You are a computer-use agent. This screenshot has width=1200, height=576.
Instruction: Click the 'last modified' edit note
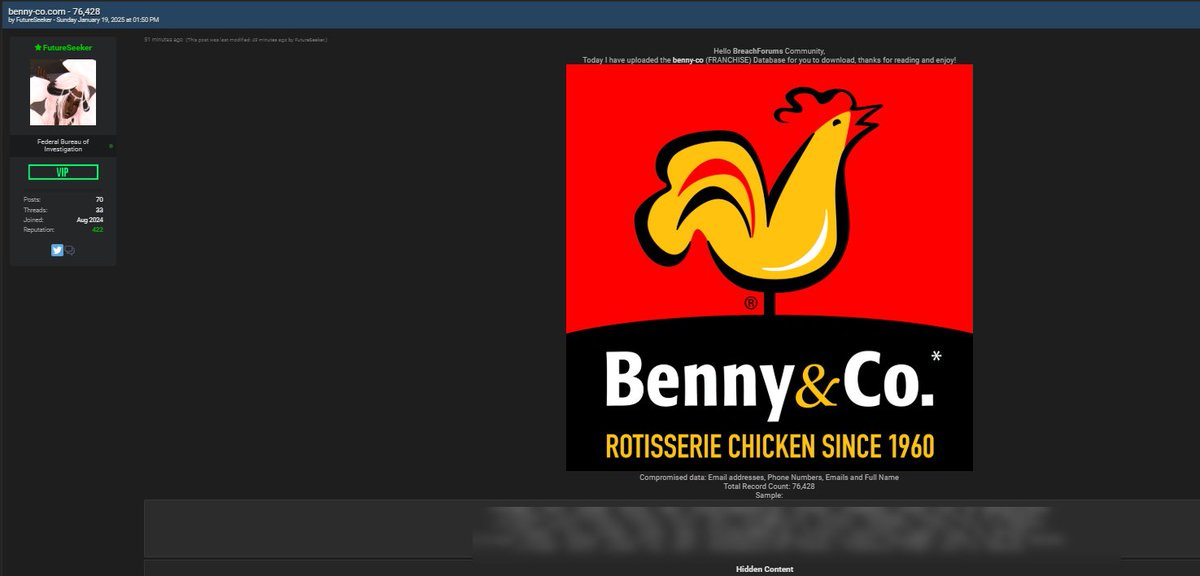coord(257,40)
